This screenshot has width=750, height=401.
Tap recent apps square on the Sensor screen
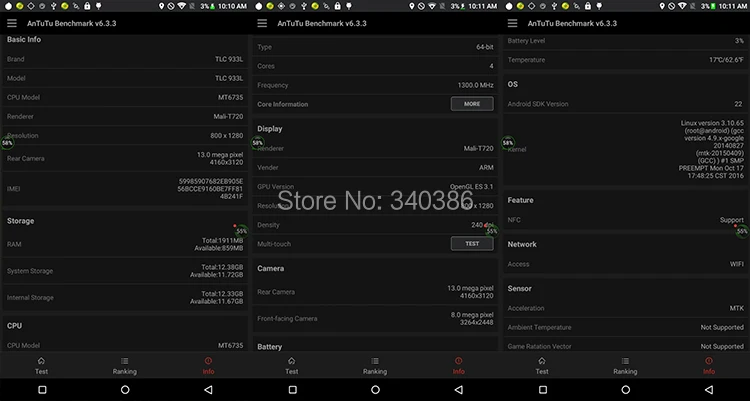(542, 390)
